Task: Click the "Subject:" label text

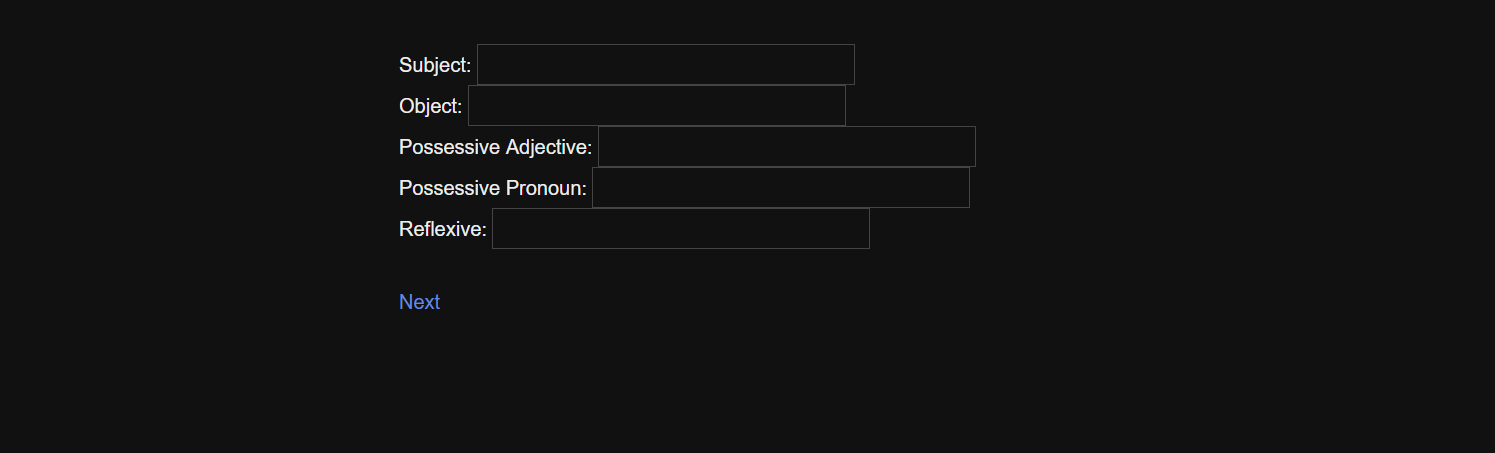Action: coord(435,65)
